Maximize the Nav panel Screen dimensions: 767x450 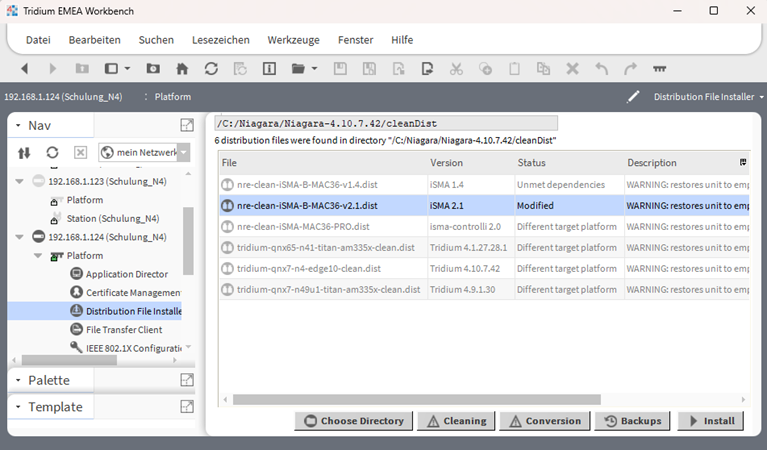pos(187,125)
